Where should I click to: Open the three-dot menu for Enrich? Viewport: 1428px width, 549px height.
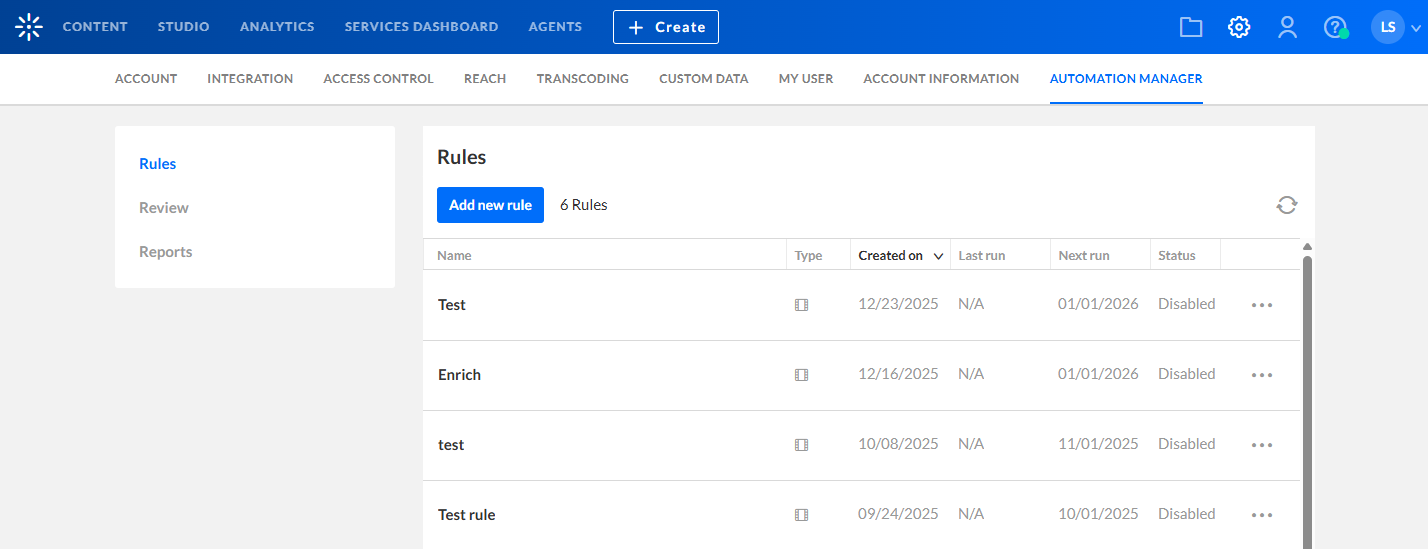[1262, 375]
